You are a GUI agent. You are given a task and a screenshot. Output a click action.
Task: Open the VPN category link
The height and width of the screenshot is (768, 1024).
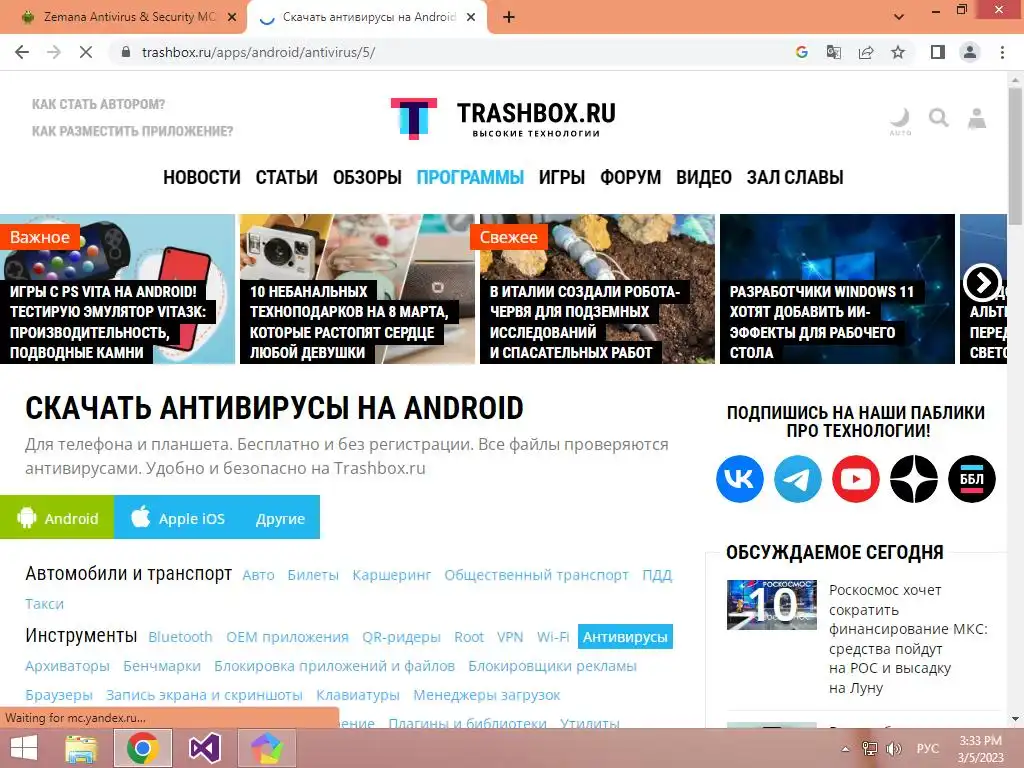click(x=509, y=637)
